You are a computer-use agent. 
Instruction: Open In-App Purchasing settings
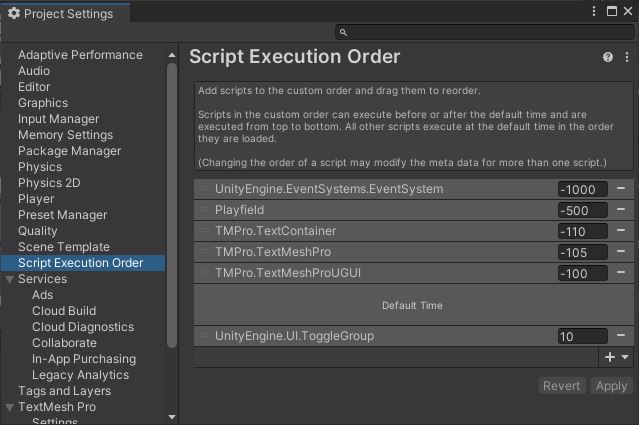(84, 359)
